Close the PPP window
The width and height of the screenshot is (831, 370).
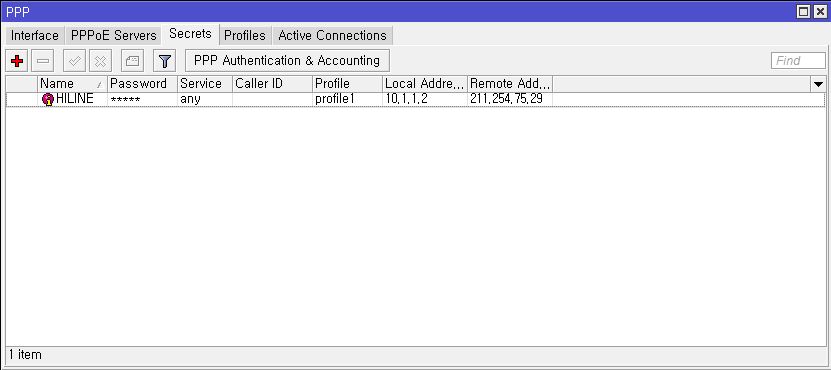point(820,12)
